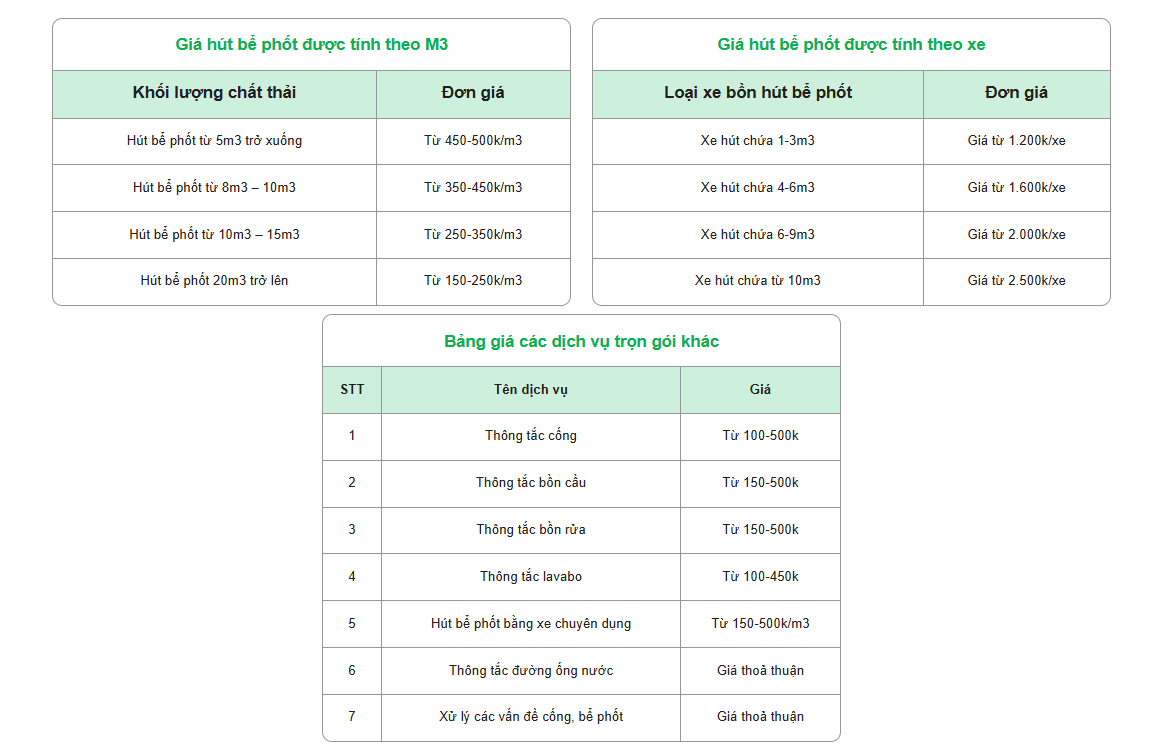This screenshot has height=755, width=1163.
Task: Click the 'Giá từ 2.500k/xe' price cell
Action: pyautogui.click(x=1016, y=281)
